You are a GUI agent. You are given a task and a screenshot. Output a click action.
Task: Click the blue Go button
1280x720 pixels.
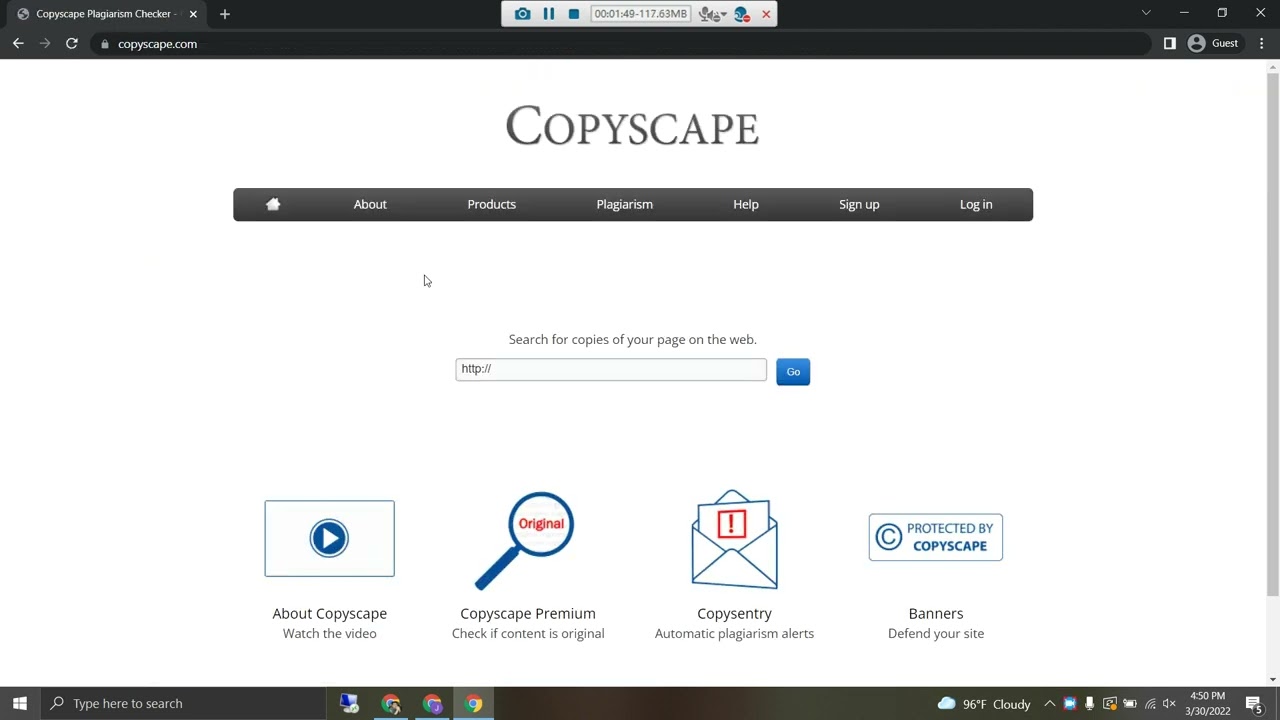tap(793, 372)
